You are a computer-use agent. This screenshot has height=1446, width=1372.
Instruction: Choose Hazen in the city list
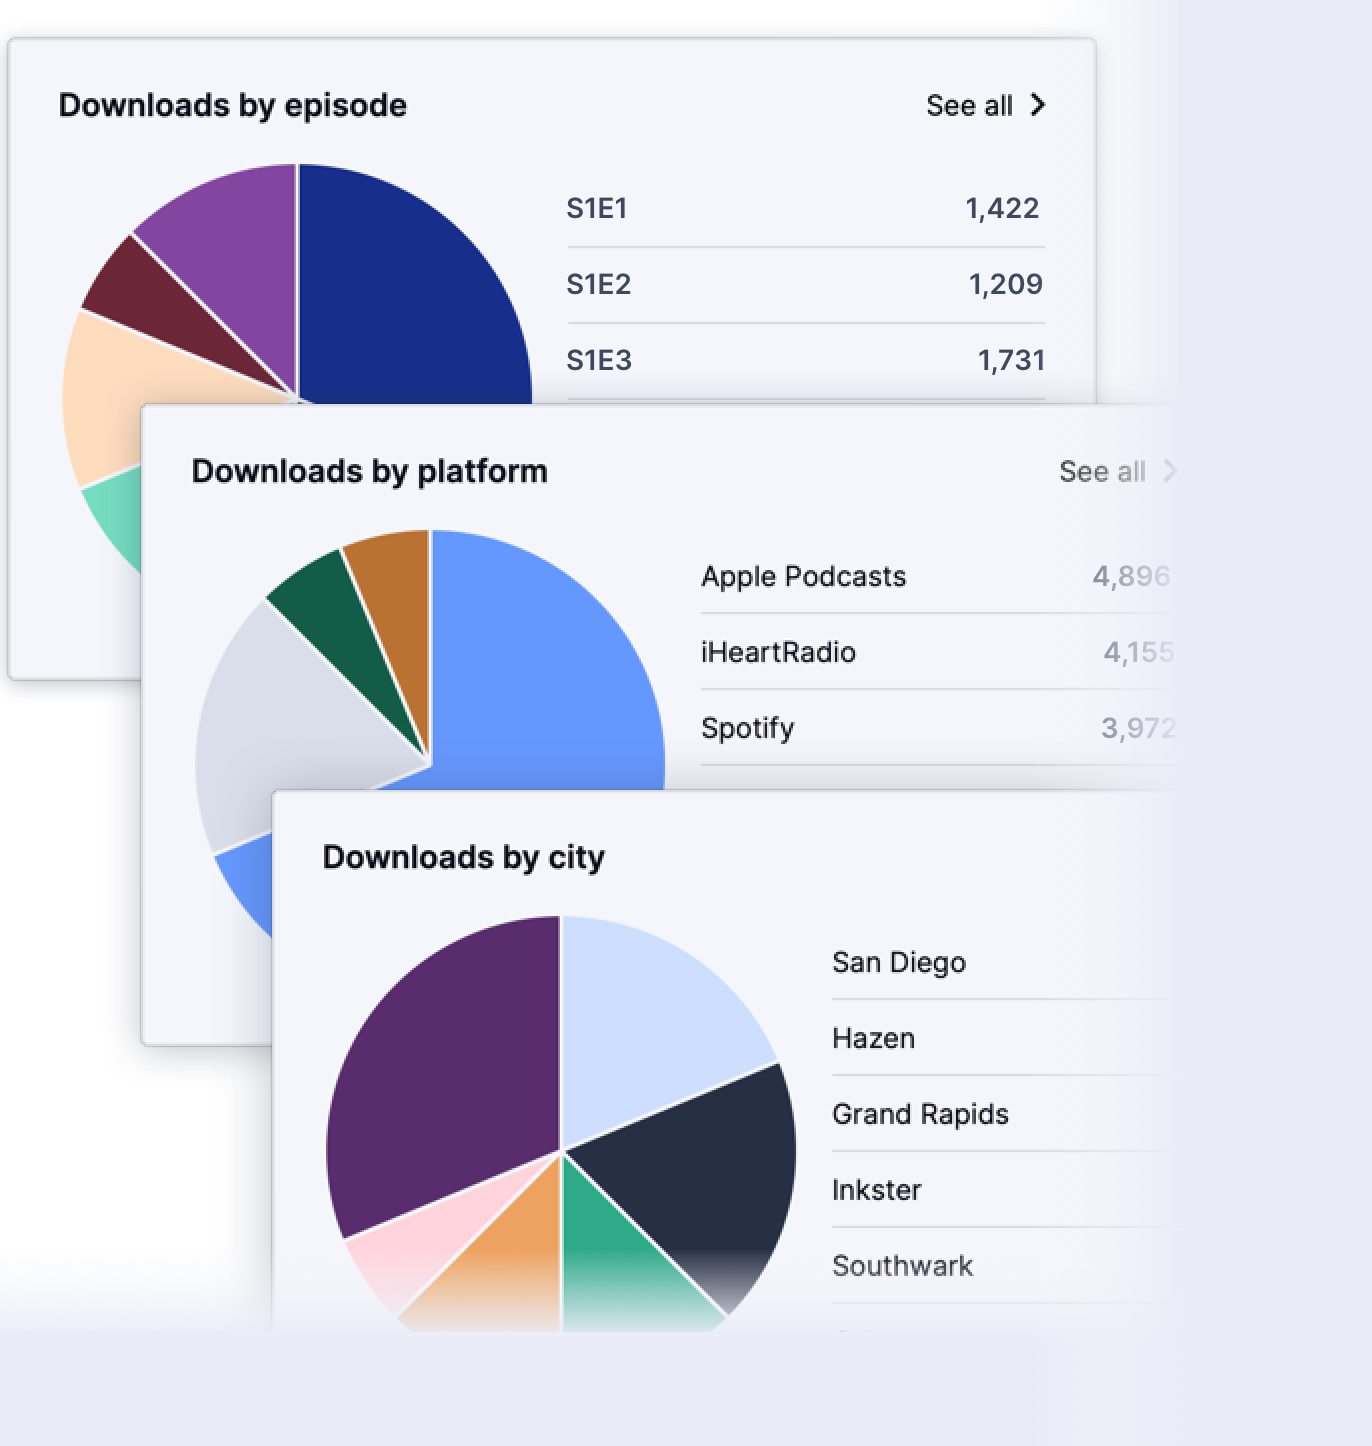[x=873, y=1038]
